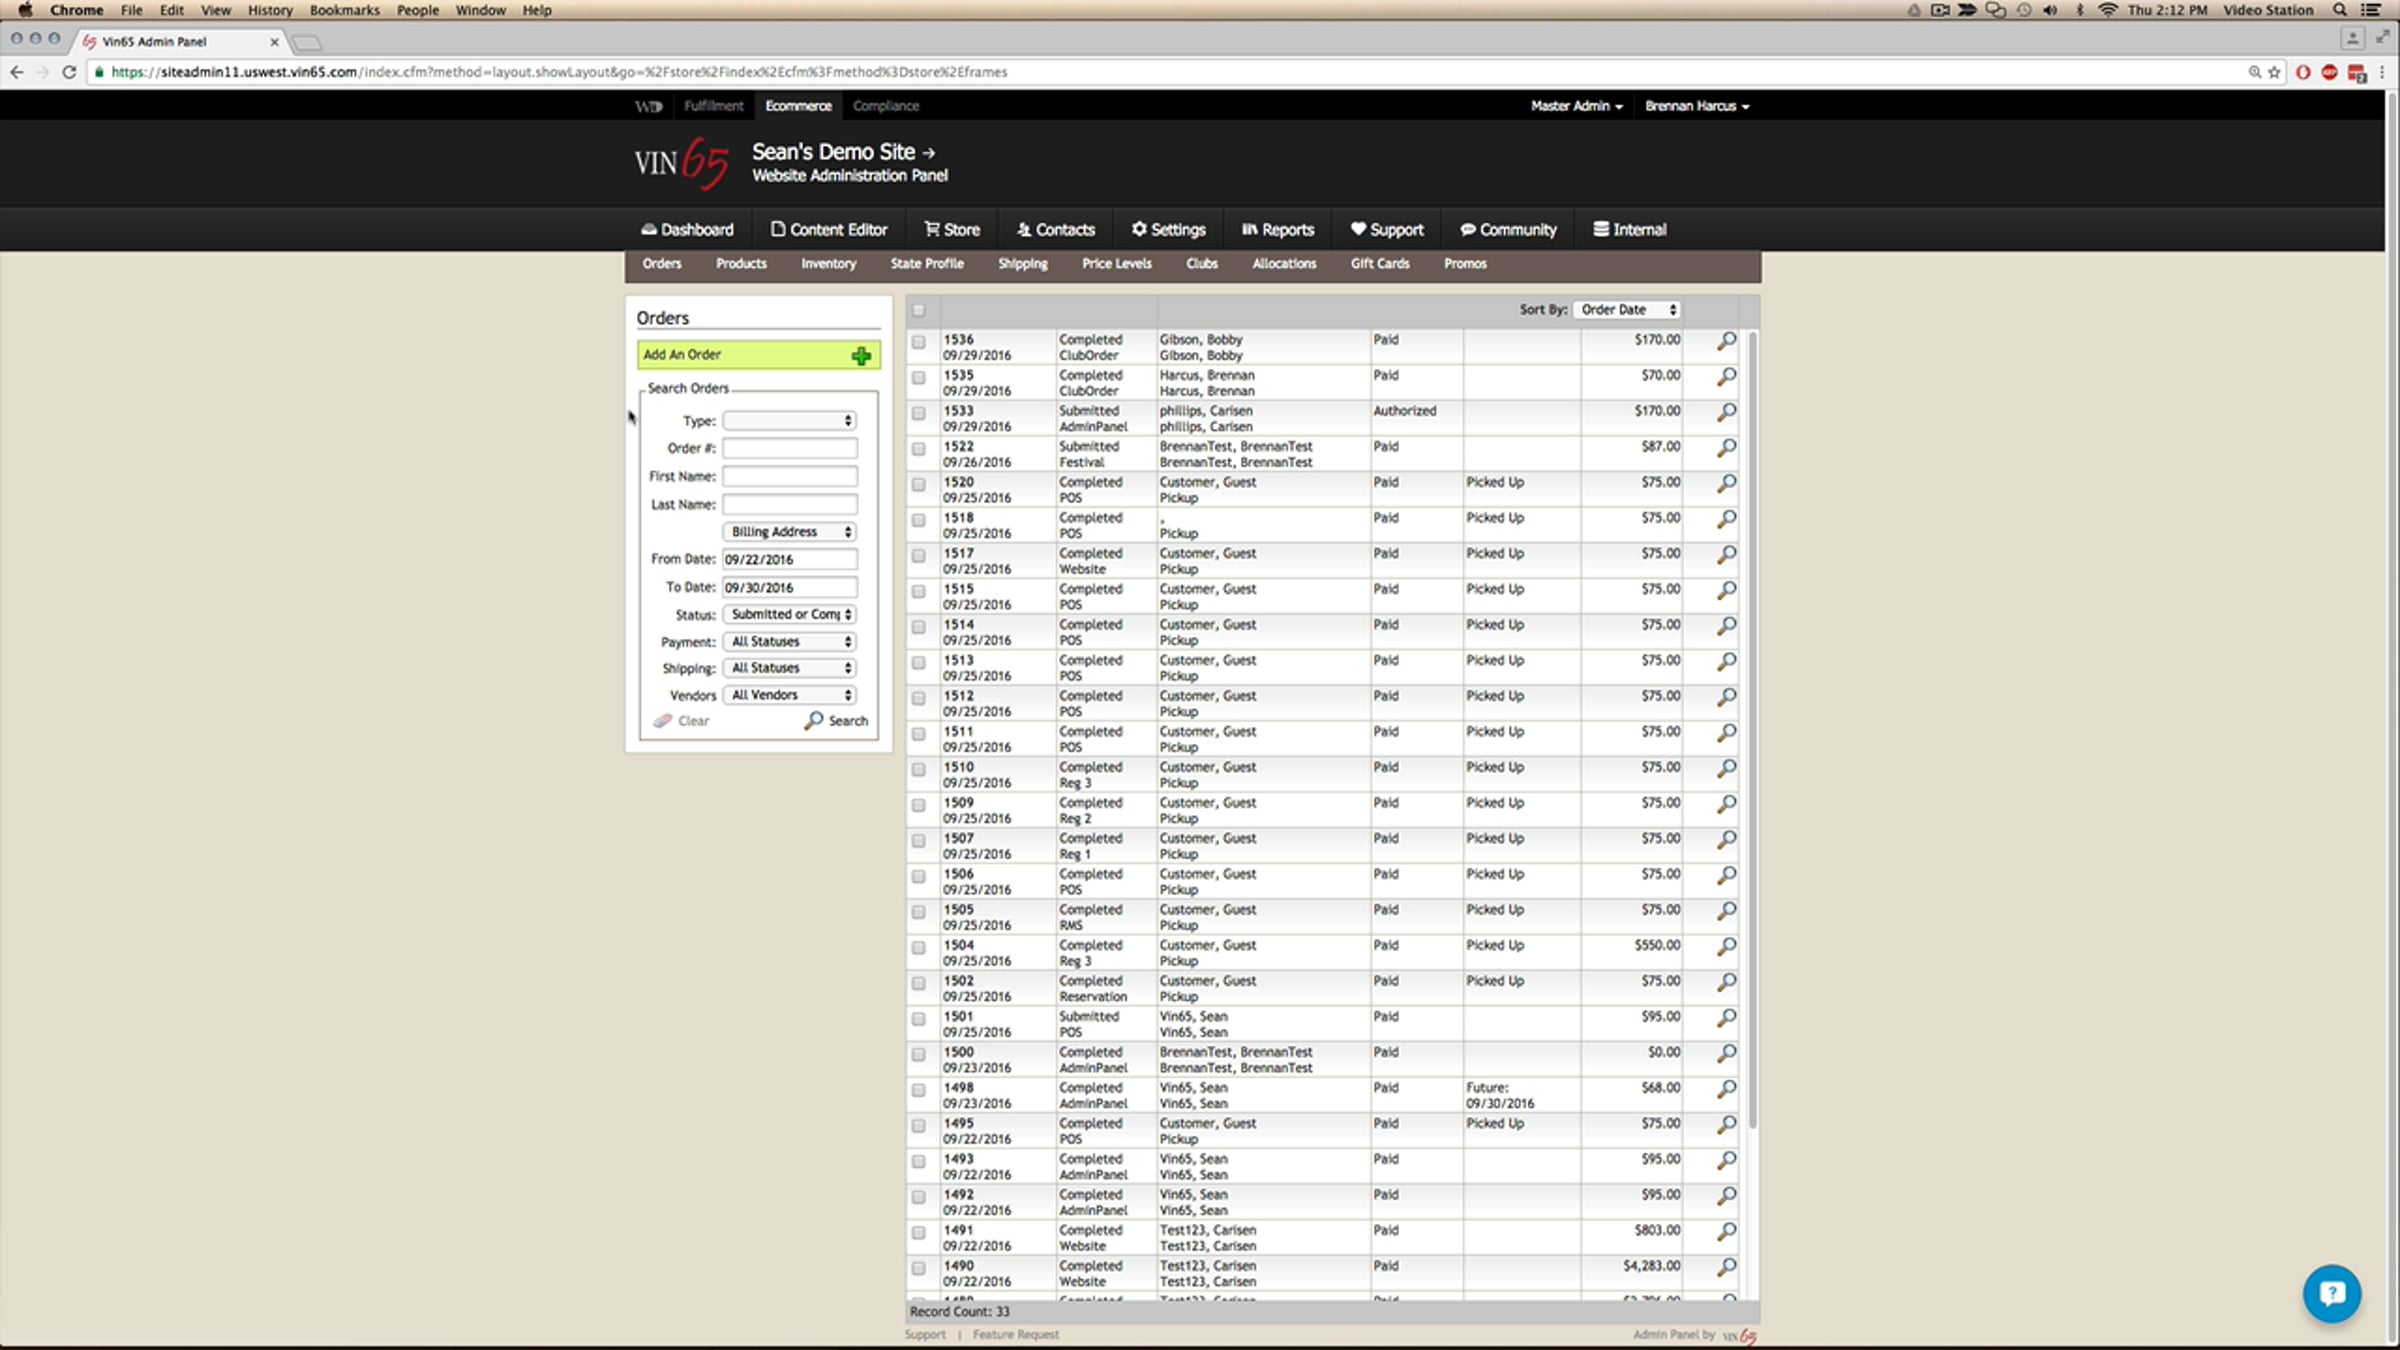Open magnifier icon for order 1490
Image resolution: width=2400 pixels, height=1350 pixels.
(x=1726, y=1268)
